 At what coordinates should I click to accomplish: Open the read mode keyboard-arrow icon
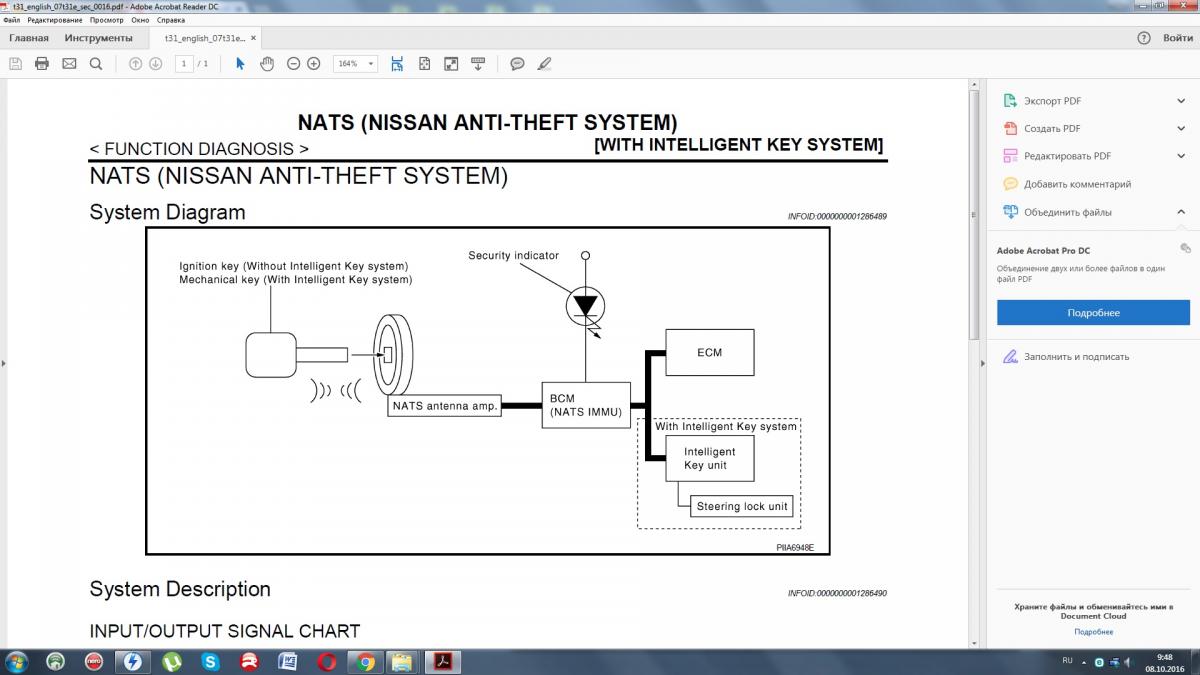click(x=478, y=63)
